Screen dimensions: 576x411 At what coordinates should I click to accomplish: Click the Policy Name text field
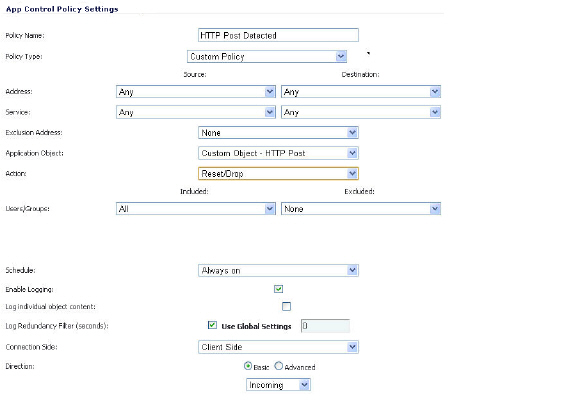click(x=278, y=35)
